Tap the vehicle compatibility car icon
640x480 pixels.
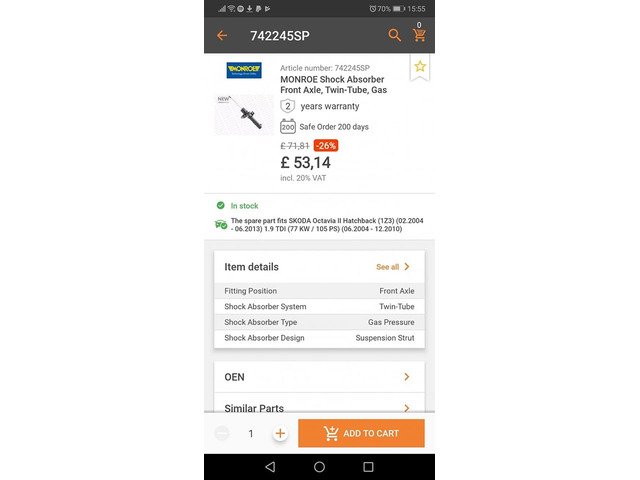point(221,224)
